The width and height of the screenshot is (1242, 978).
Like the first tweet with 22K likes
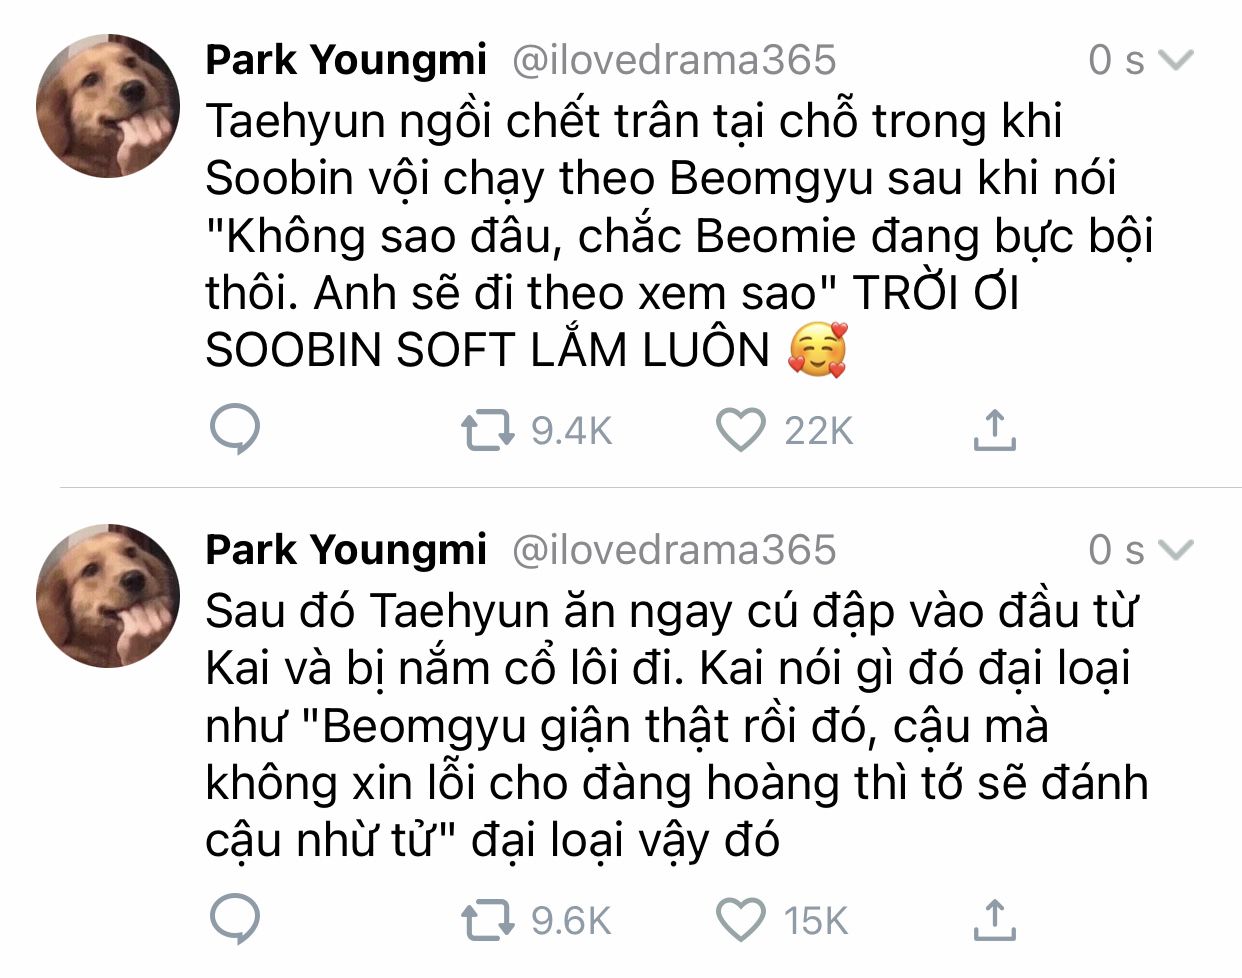[x=741, y=430]
